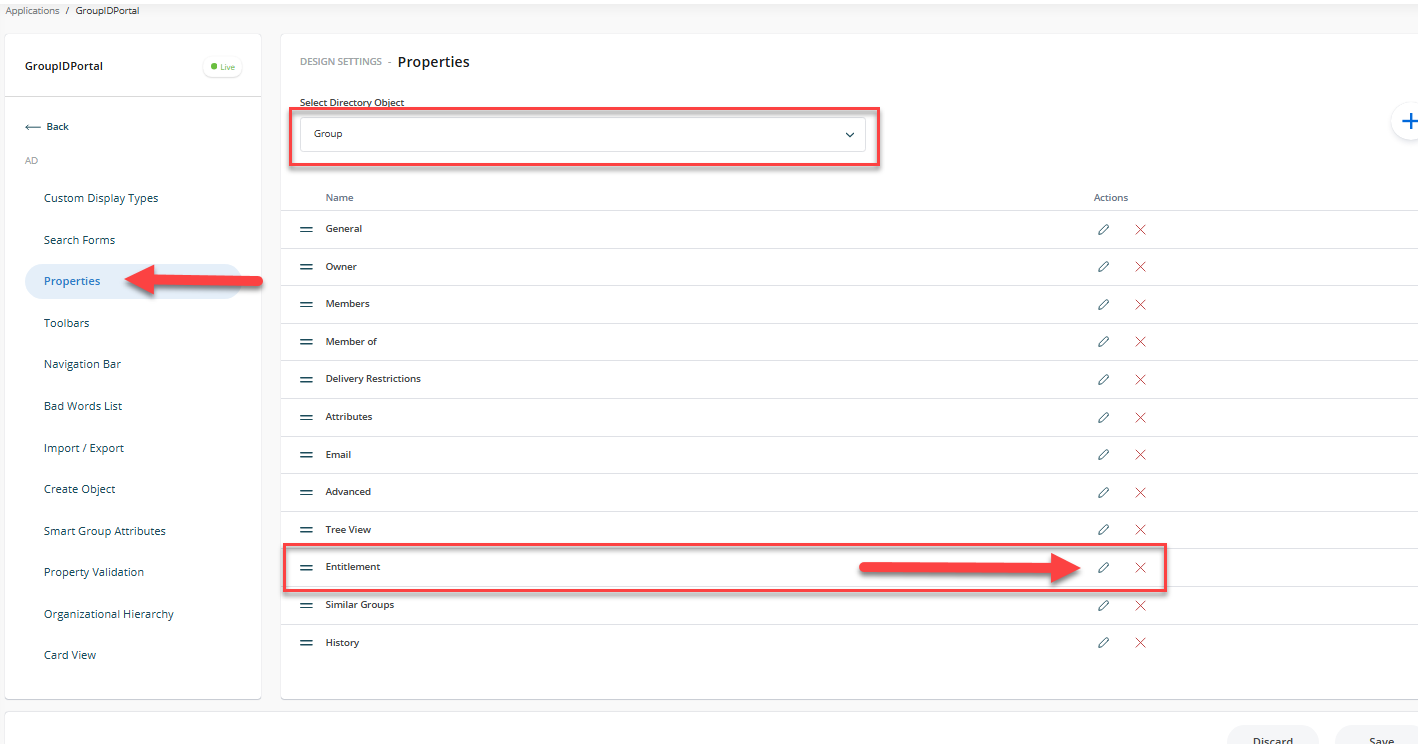Click the Save button

1381,738
